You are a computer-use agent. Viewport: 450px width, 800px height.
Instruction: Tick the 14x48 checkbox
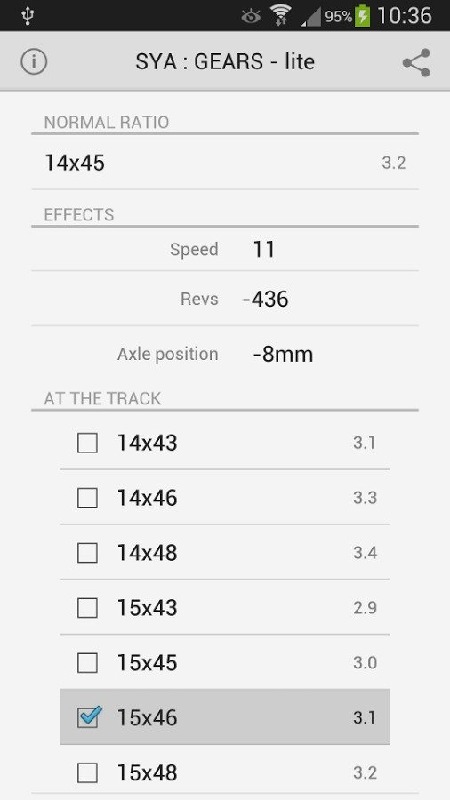[87, 553]
